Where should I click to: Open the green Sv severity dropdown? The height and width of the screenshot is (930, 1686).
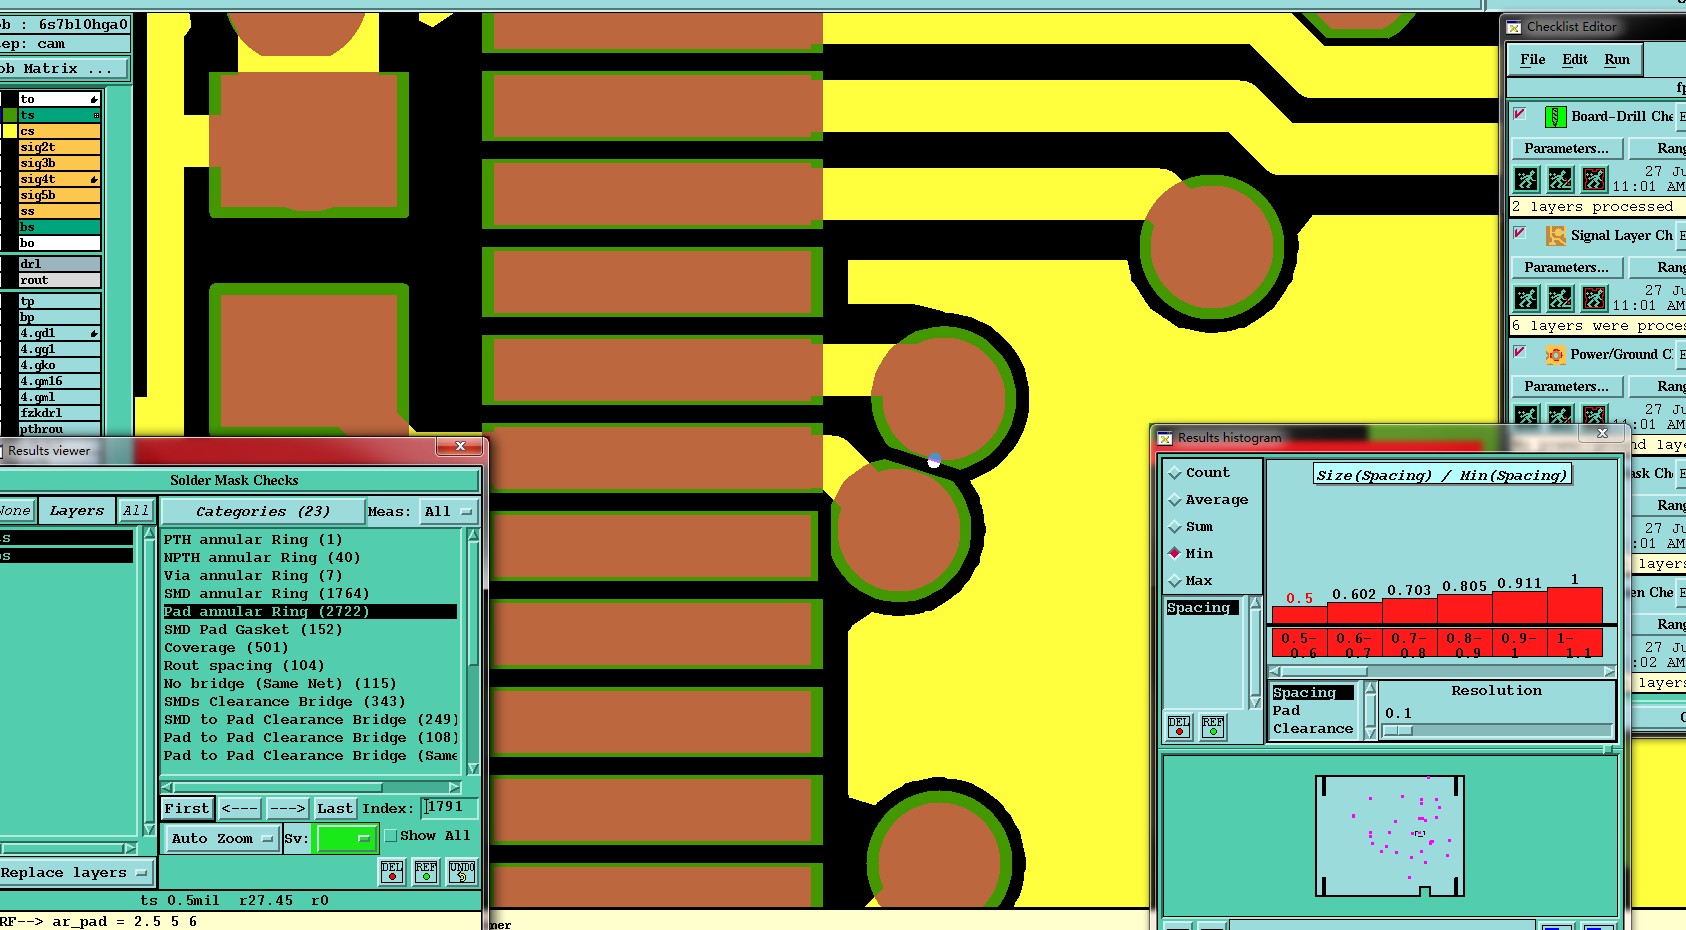(345, 839)
